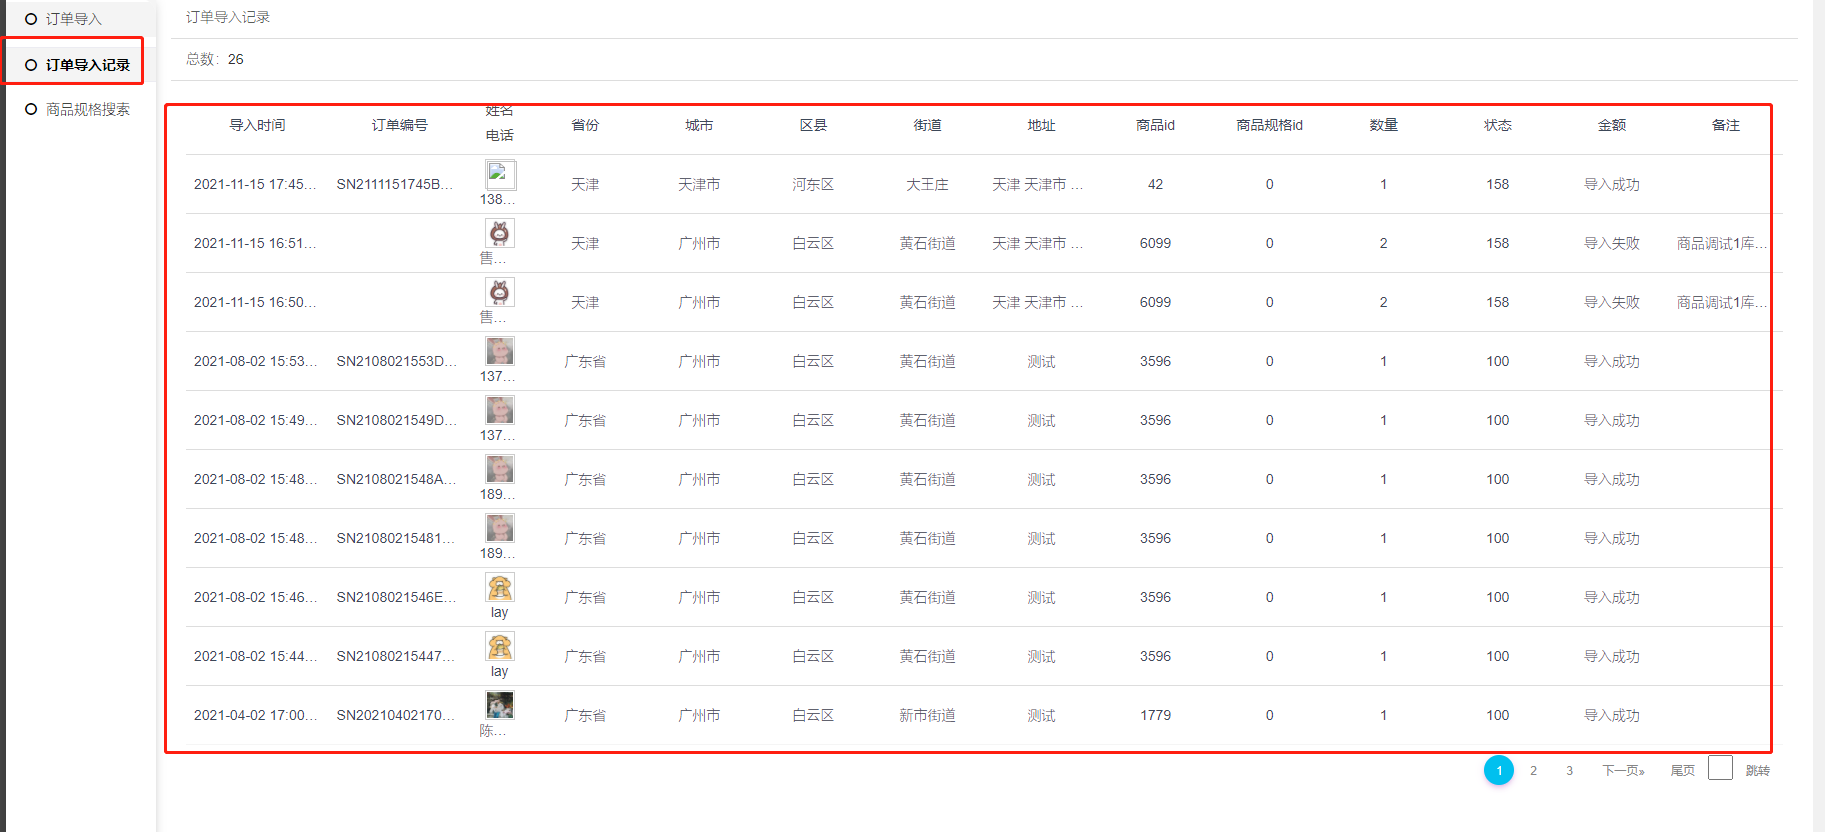The image size is (1825, 832).
Task: Click broken avatar image in first row
Action: (500, 174)
